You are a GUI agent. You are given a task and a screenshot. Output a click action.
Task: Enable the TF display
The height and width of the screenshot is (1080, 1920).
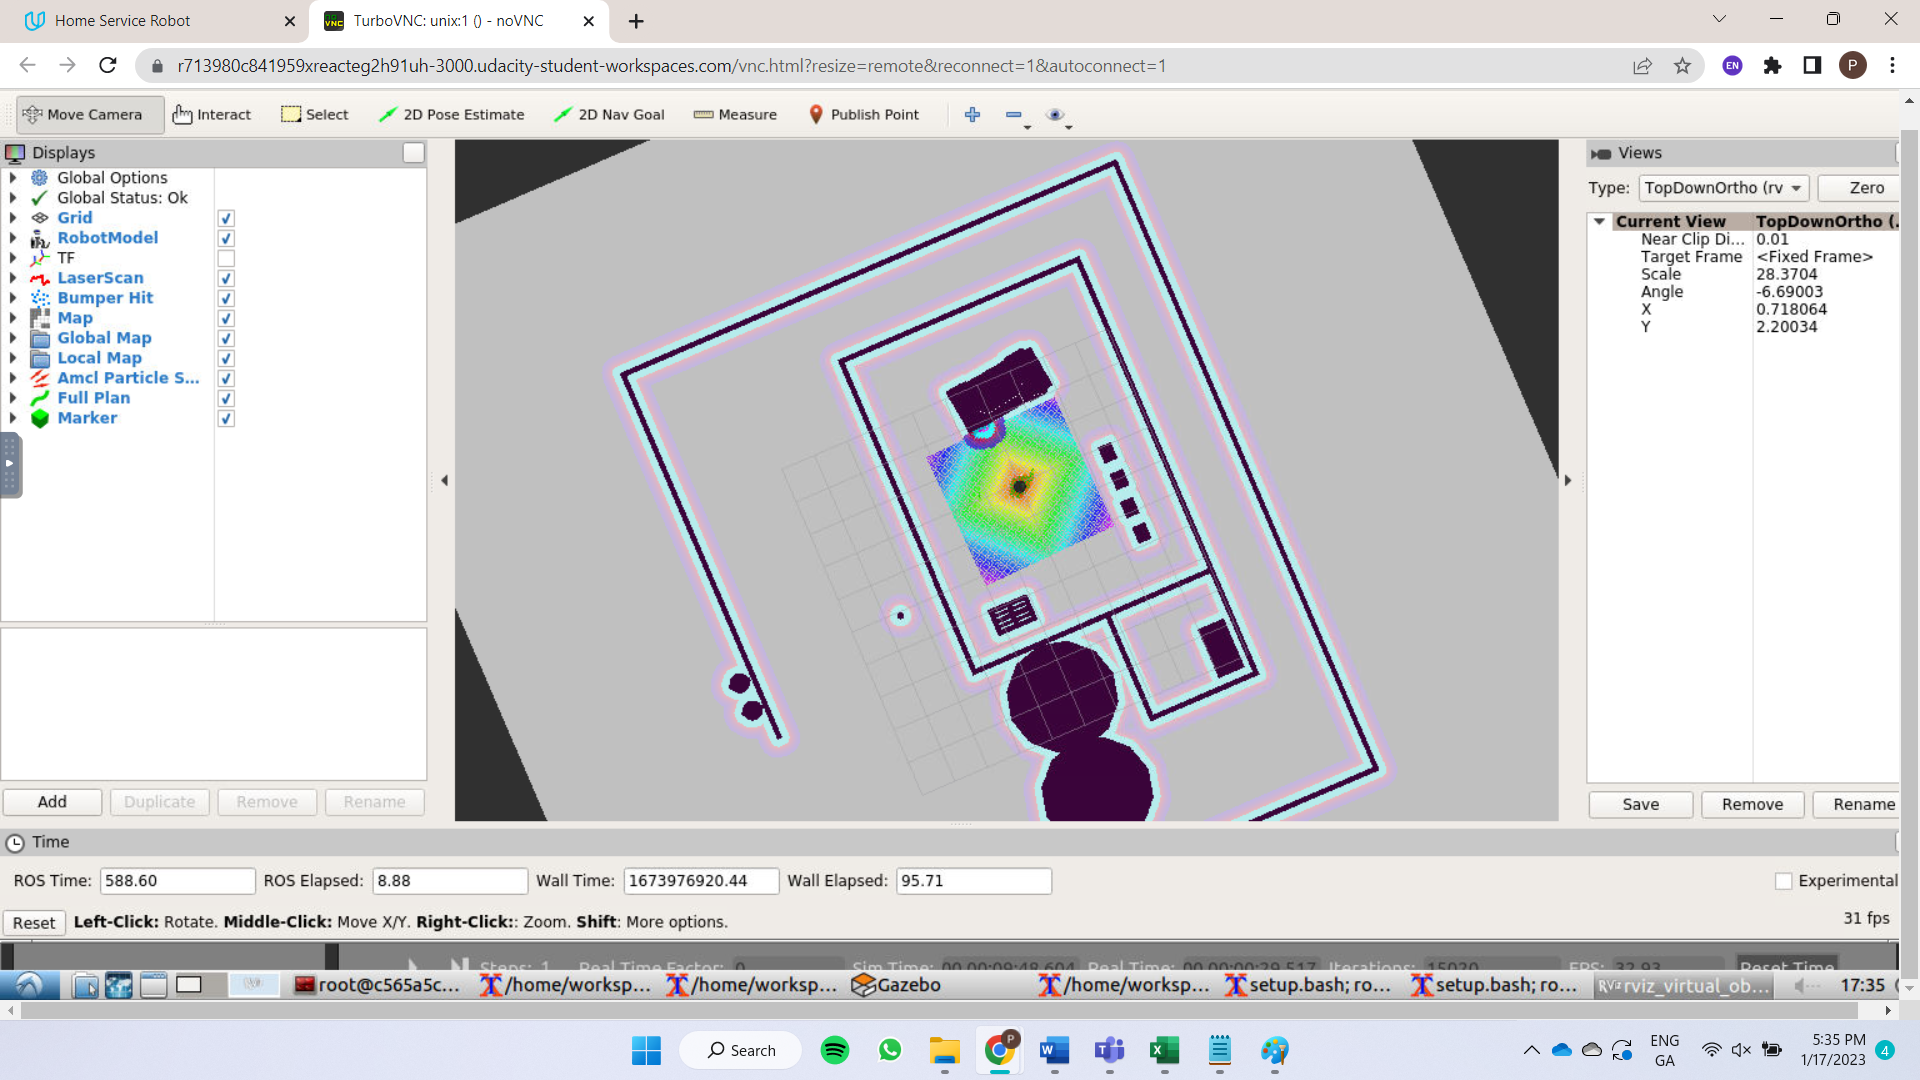tap(226, 258)
